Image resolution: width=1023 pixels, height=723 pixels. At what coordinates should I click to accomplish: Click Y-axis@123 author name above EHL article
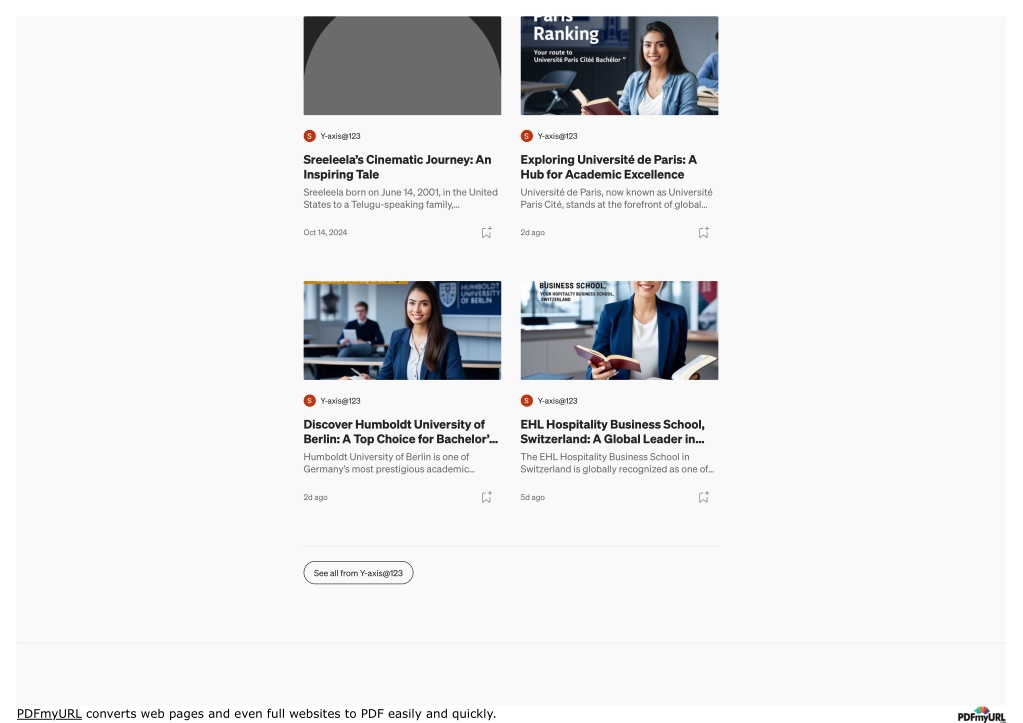click(x=557, y=401)
